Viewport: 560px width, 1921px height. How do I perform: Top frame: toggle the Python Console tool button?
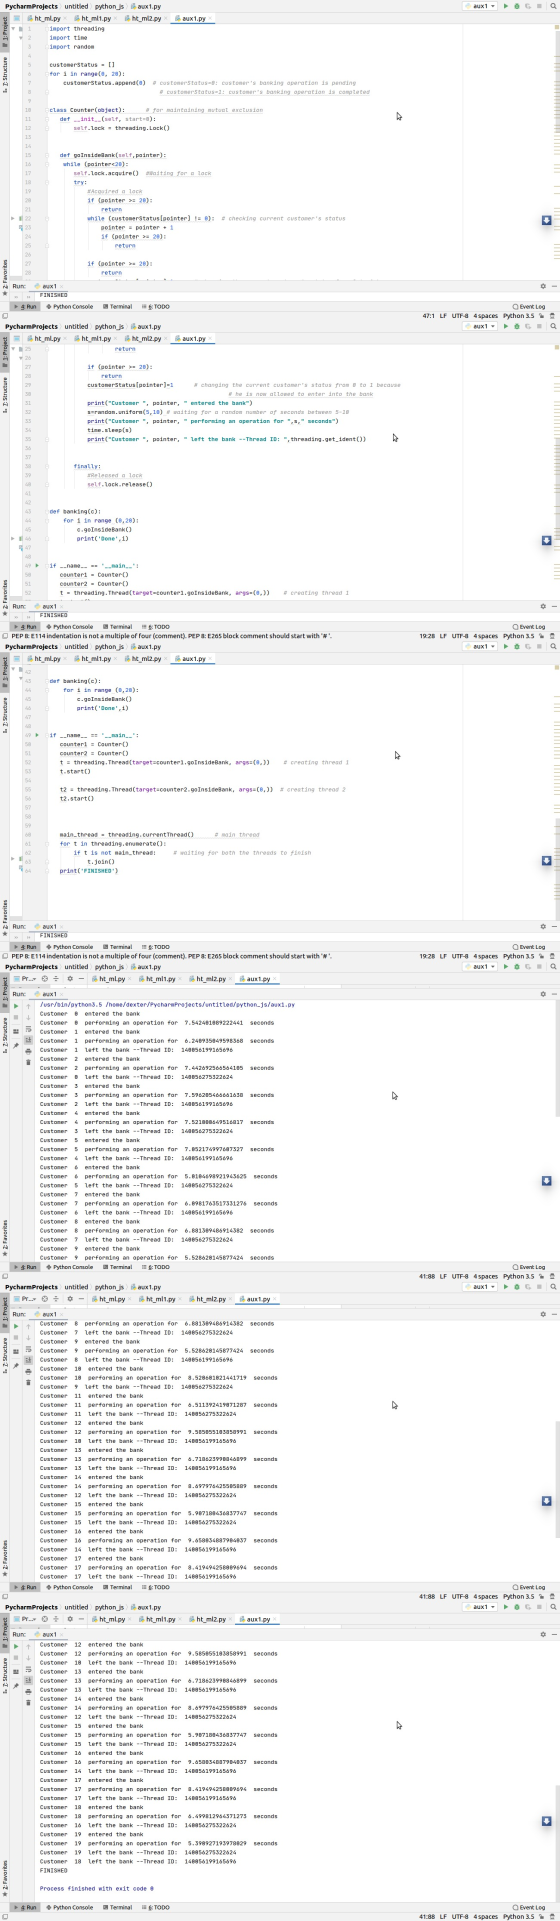(x=69, y=306)
